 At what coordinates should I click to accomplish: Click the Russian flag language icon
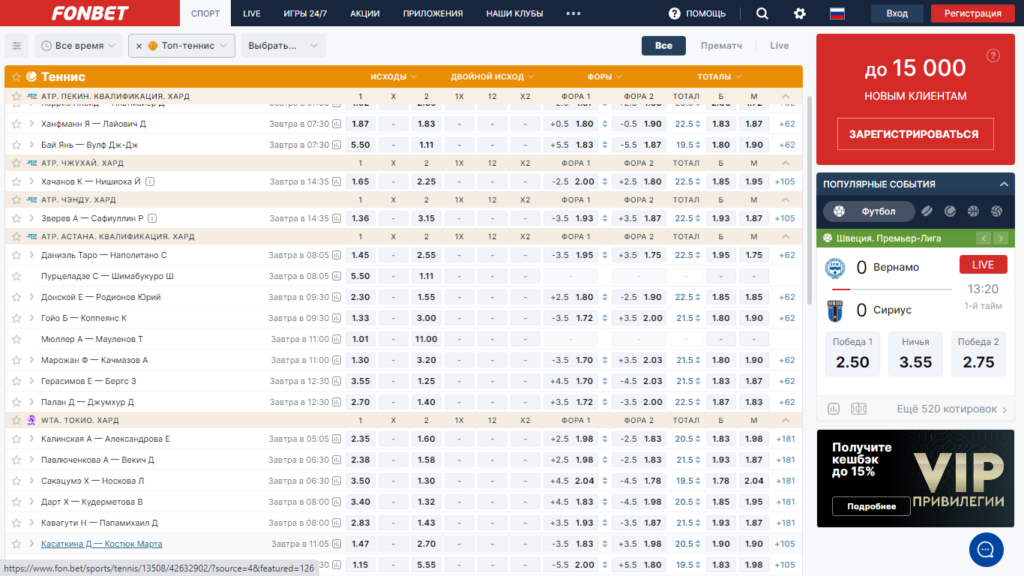[x=837, y=13]
